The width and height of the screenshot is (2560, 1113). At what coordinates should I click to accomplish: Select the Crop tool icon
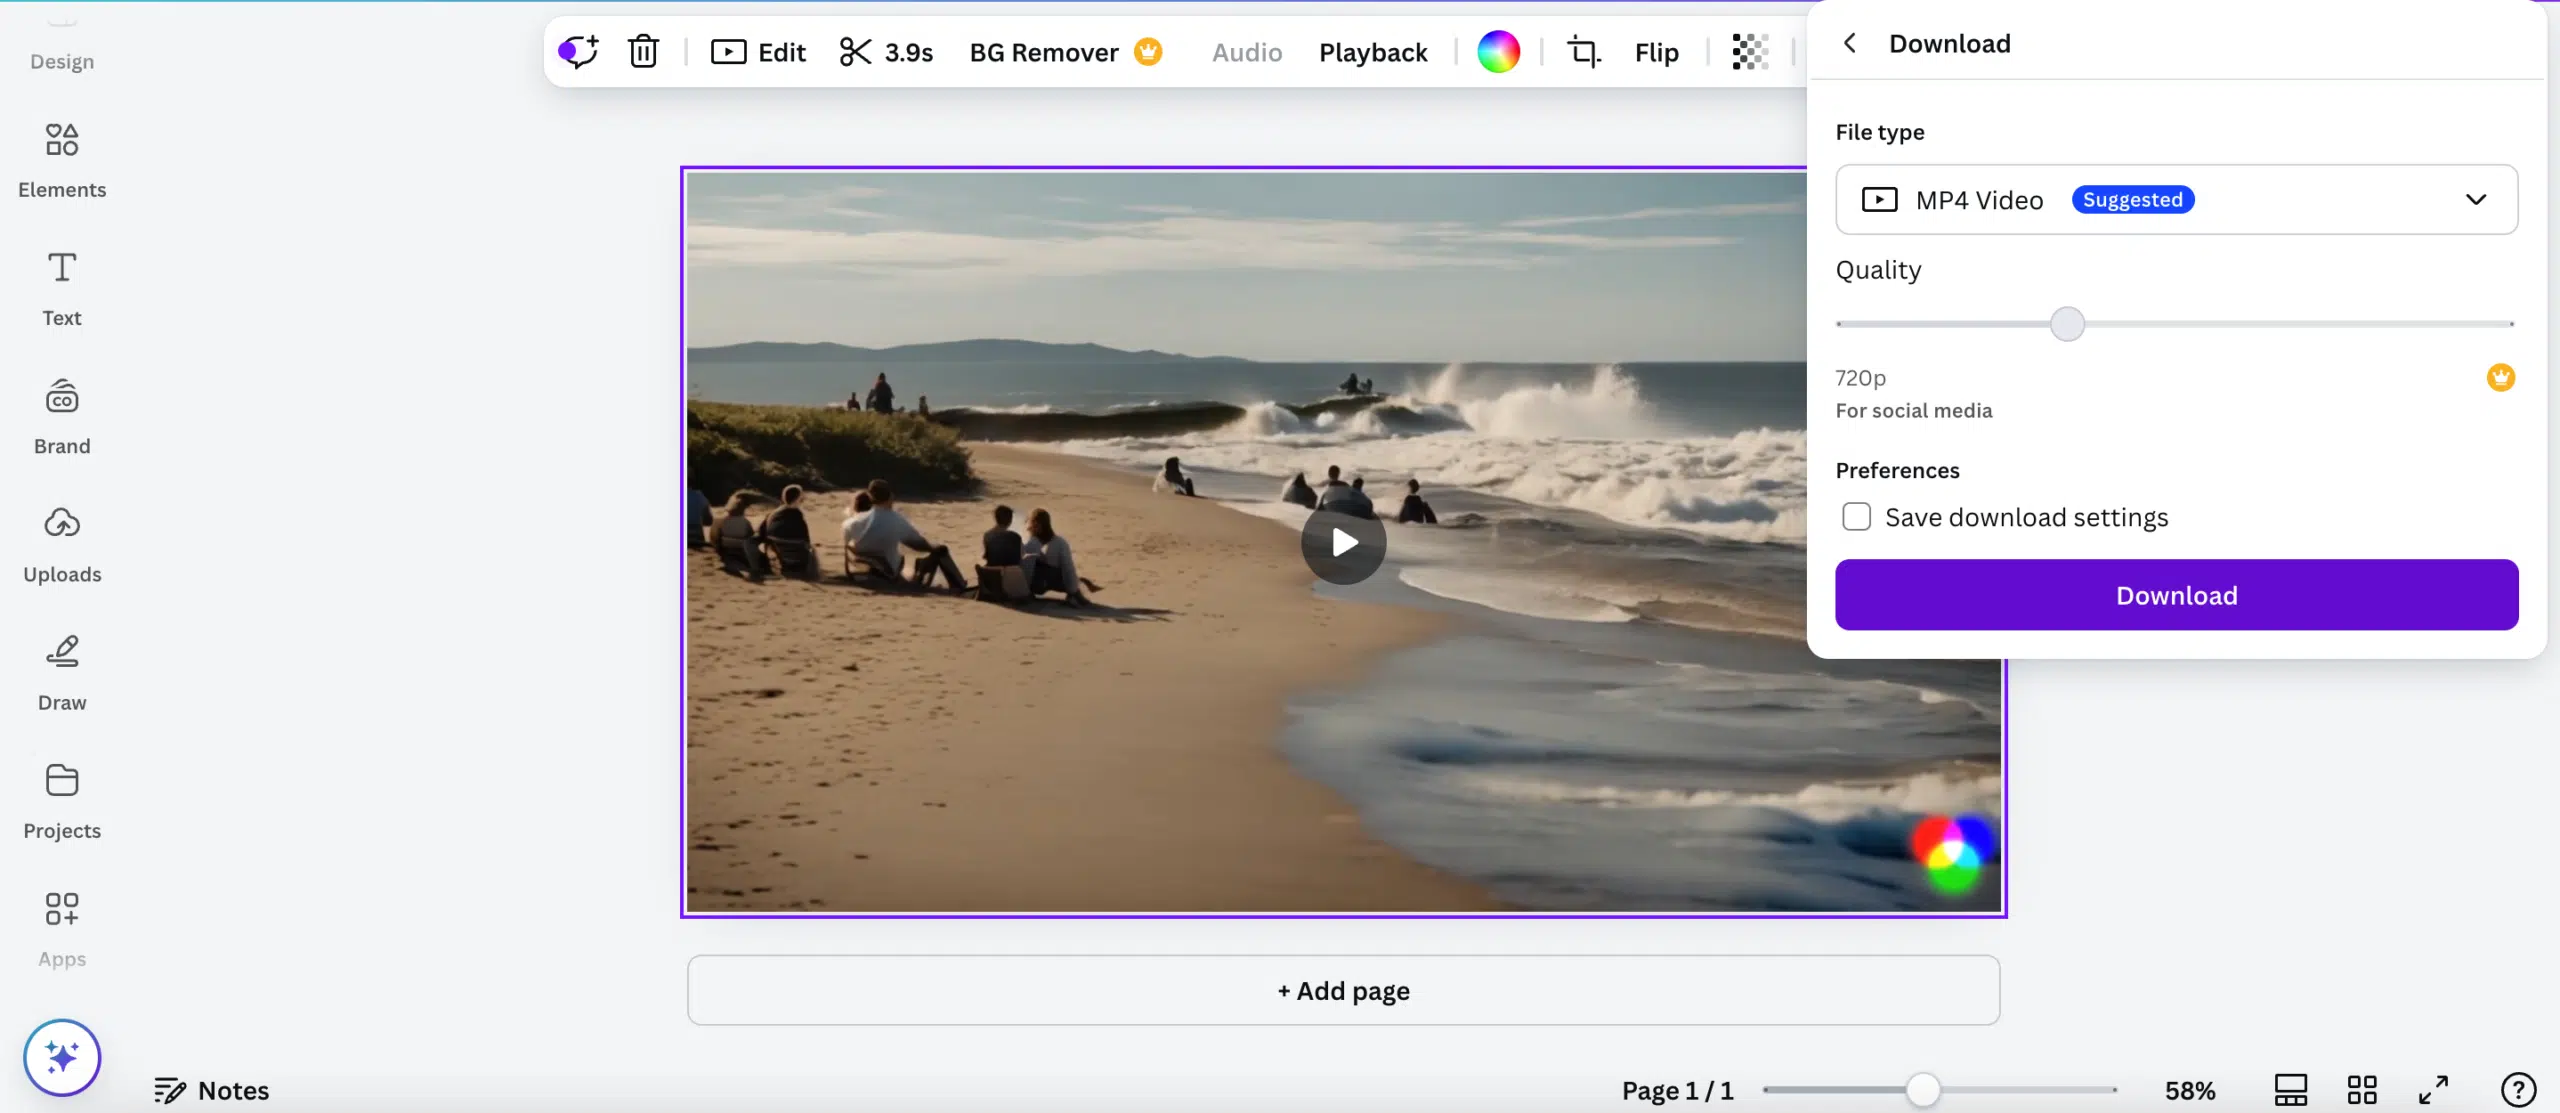tap(1584, 51)
